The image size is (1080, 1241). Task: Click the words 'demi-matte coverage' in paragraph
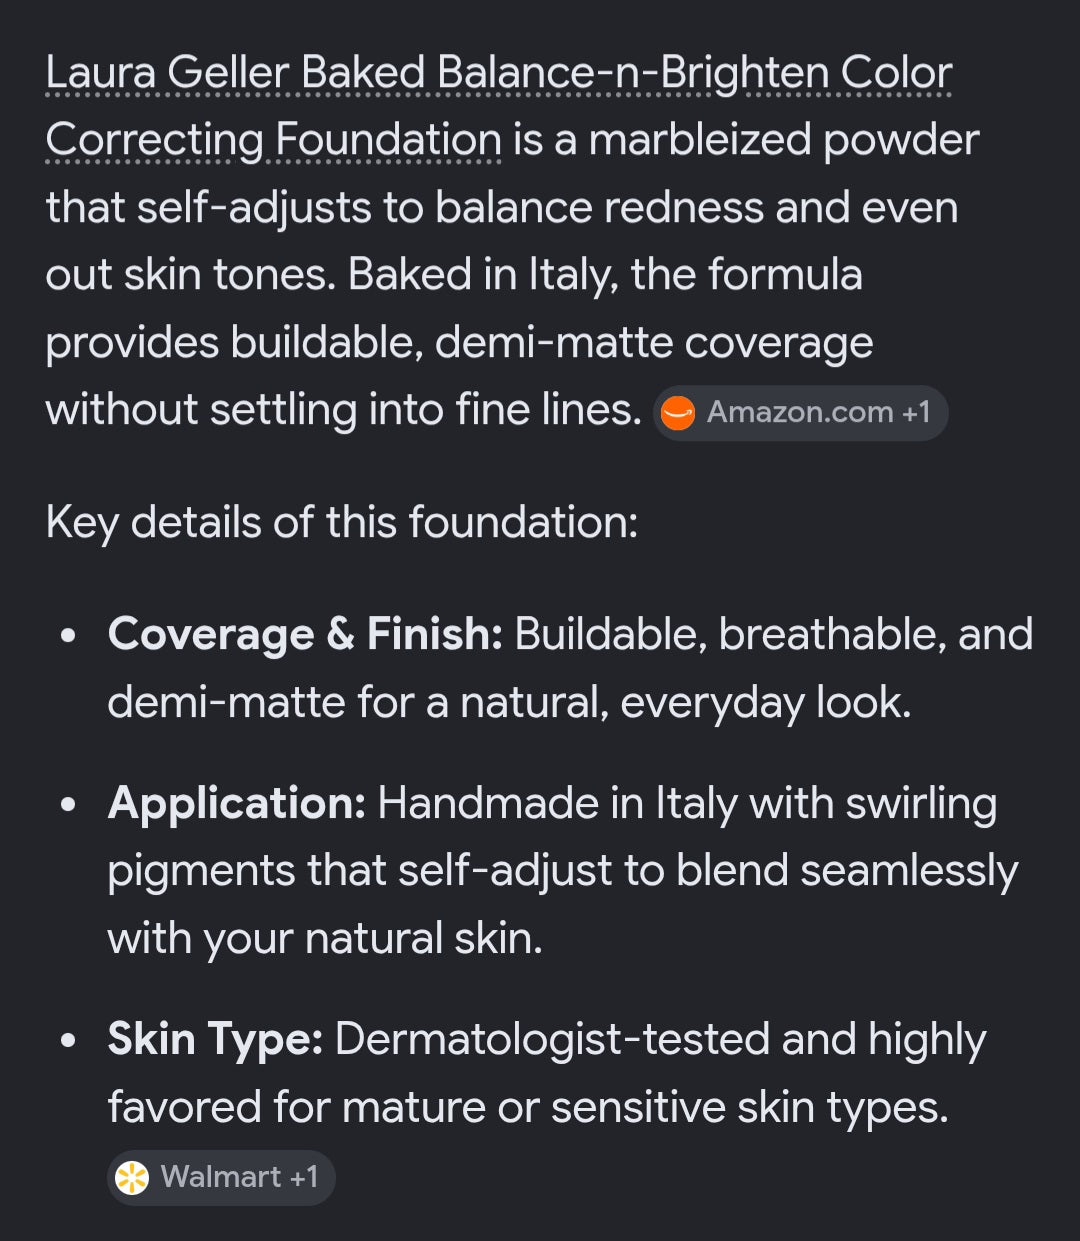(654, 342)
